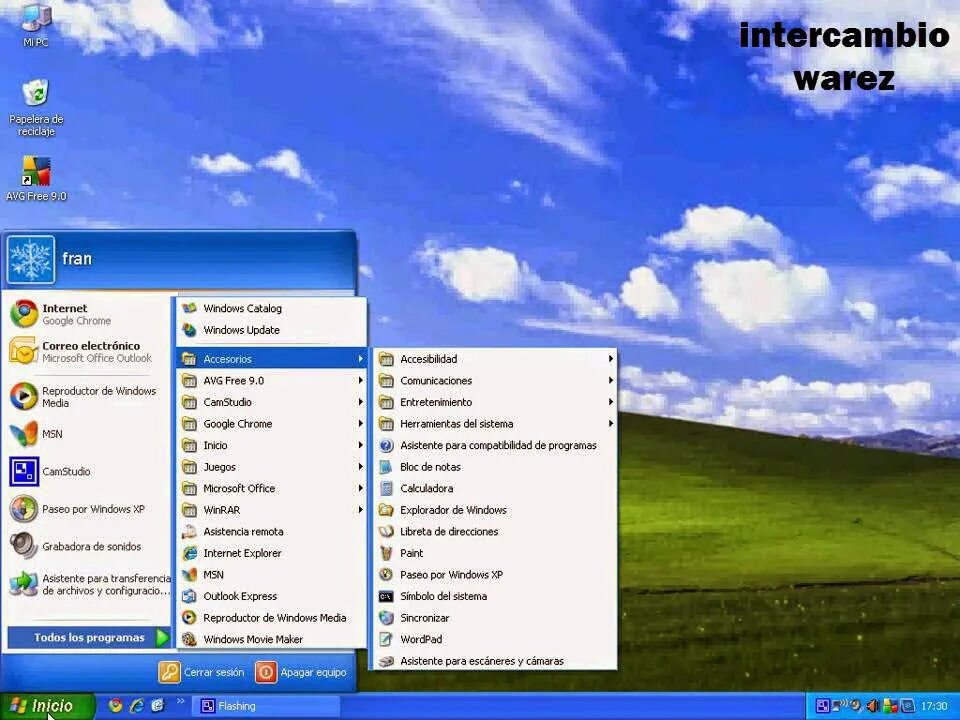Screen dimensions: 960x720
Task: Click the taskbar clock showing 17:30
Action: pyautogui.click(x=934, y=706)
